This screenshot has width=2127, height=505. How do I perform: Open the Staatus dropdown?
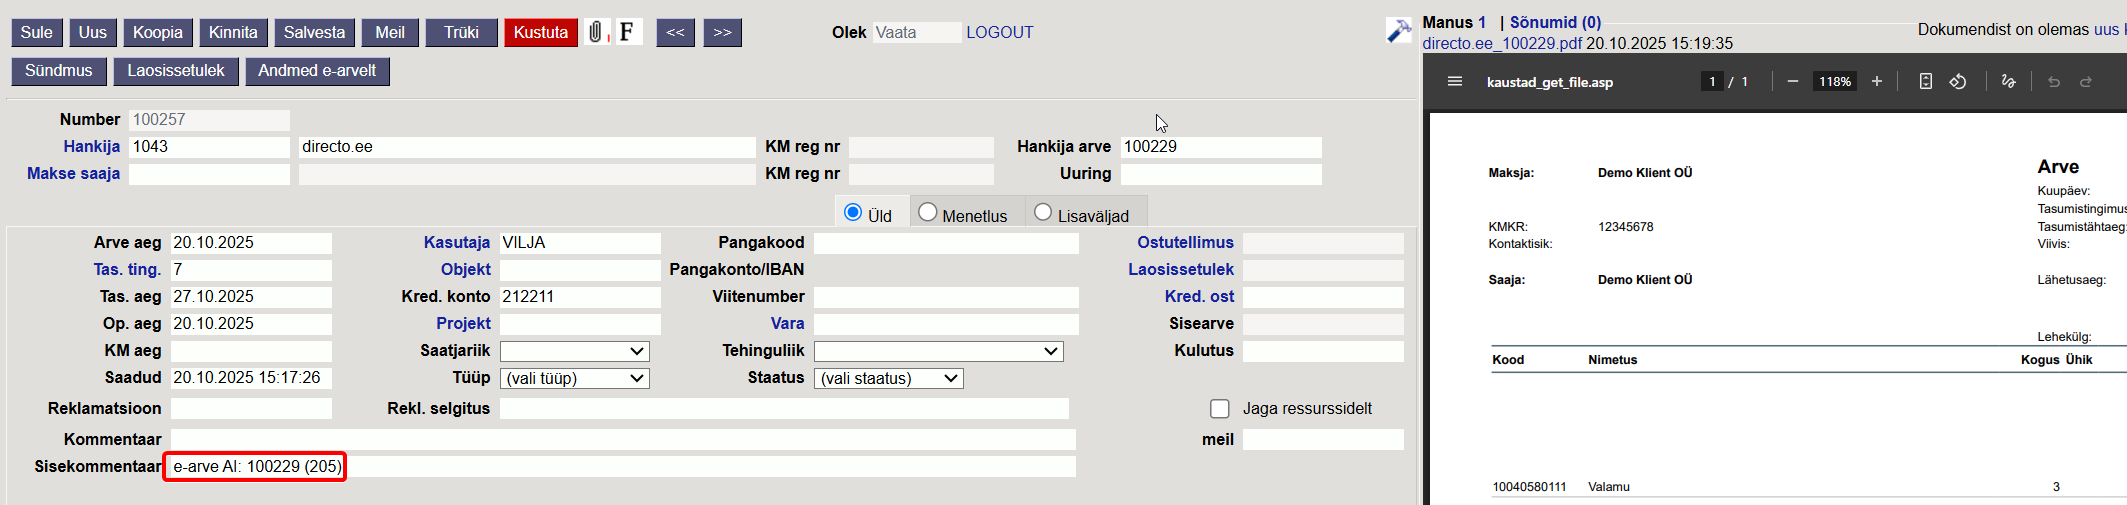889,379
